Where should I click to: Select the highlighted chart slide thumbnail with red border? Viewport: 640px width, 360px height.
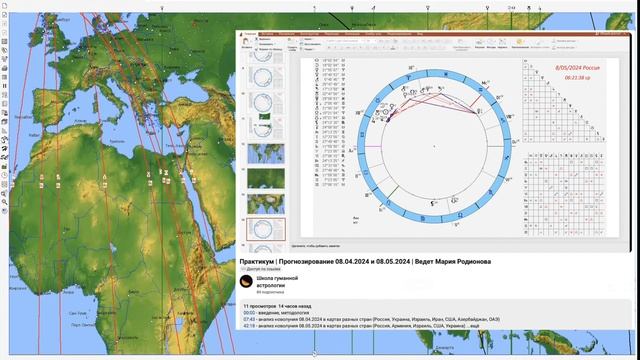pos(266,229)
